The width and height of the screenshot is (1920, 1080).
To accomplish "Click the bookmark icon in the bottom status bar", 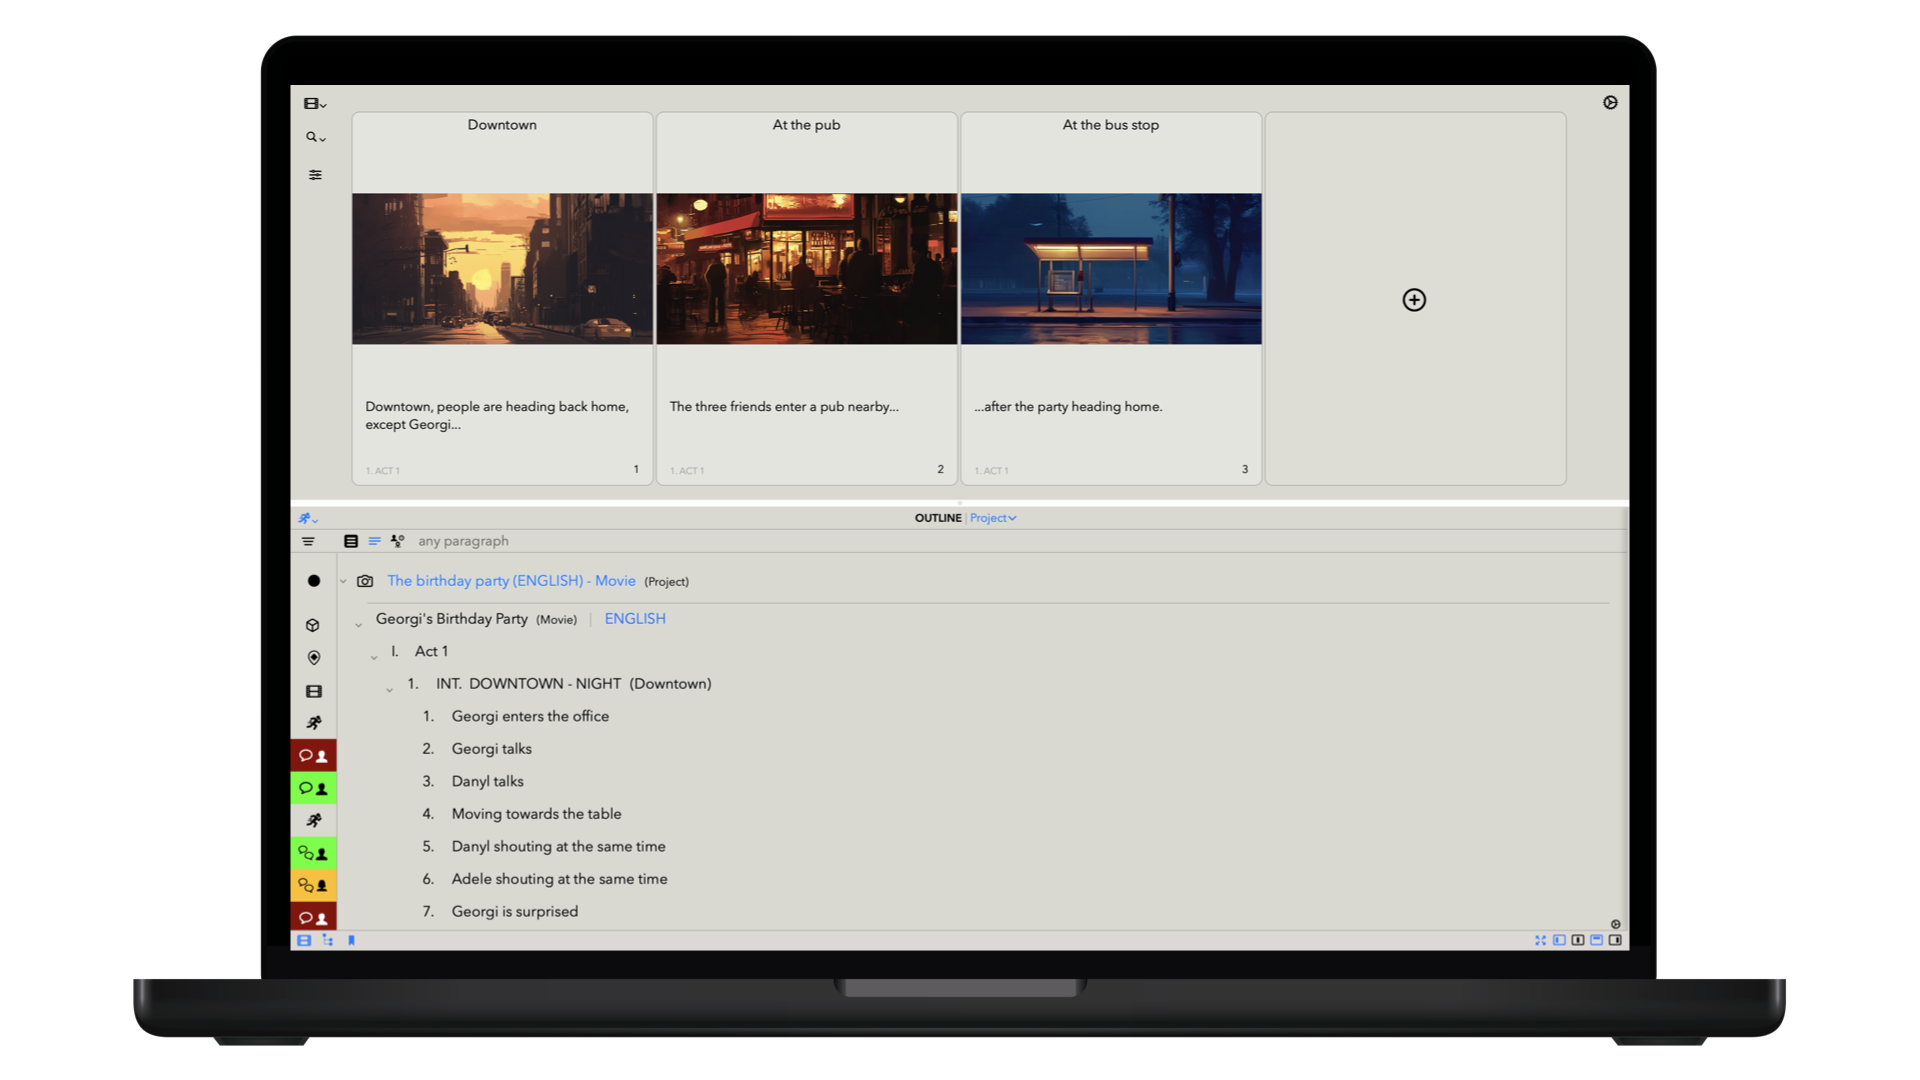I will pyautogui.click(x=351, y=940).
